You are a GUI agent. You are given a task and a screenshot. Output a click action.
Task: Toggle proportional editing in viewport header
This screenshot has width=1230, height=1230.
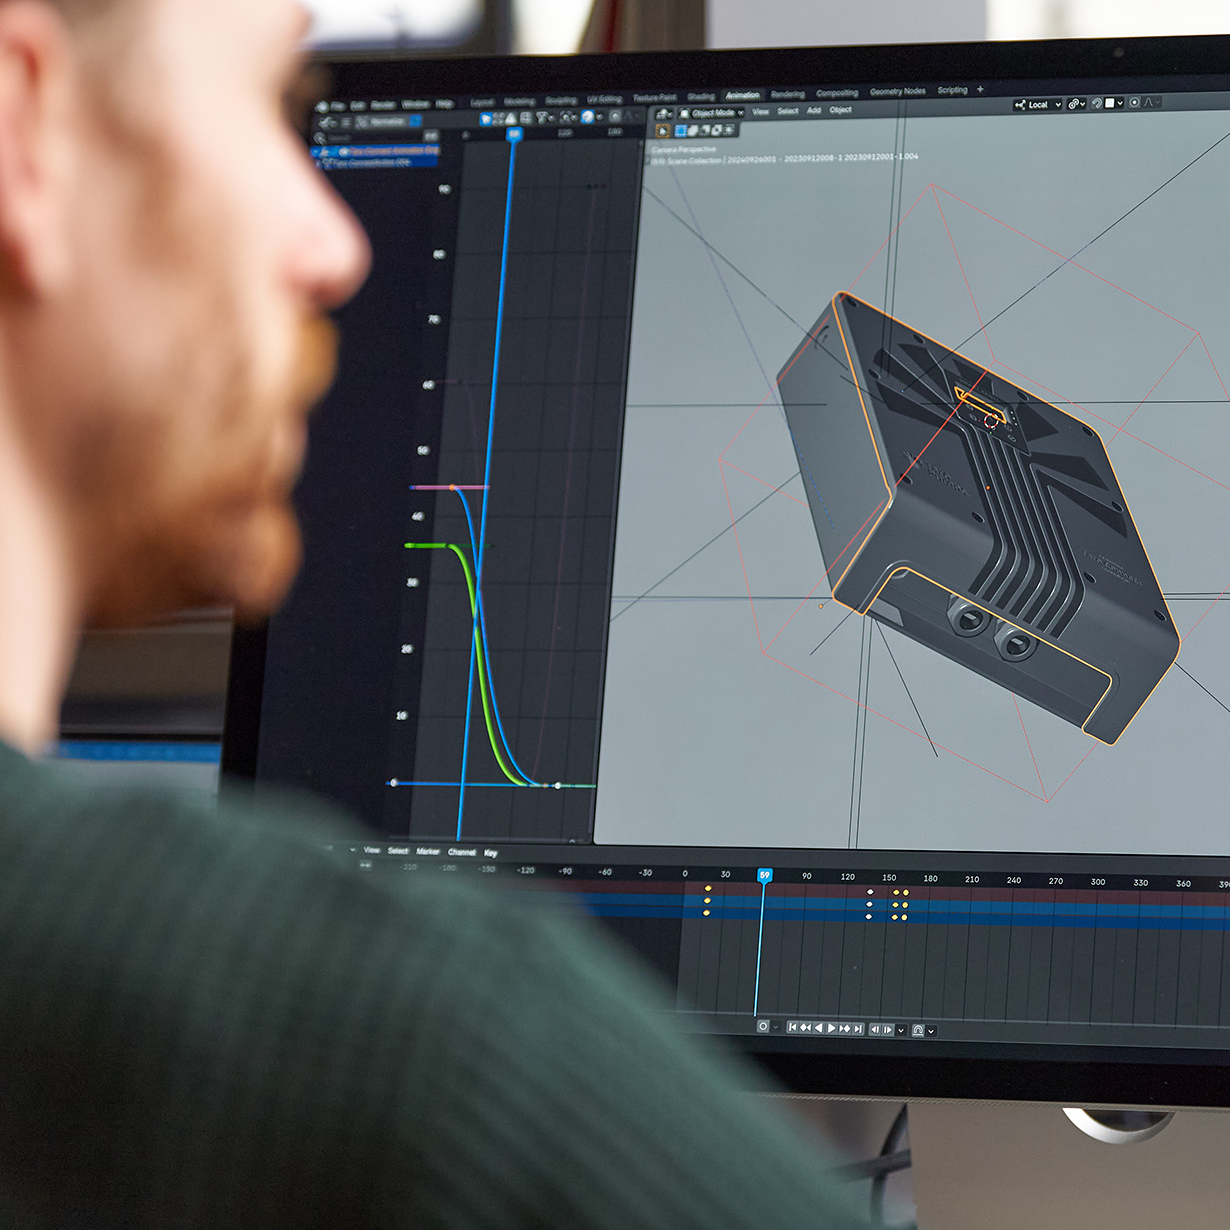pyautogui.click(x=1135, y=102)
